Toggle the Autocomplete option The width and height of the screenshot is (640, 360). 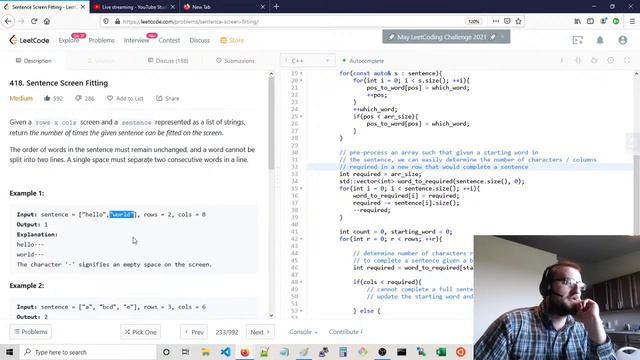tap(363, 60)
